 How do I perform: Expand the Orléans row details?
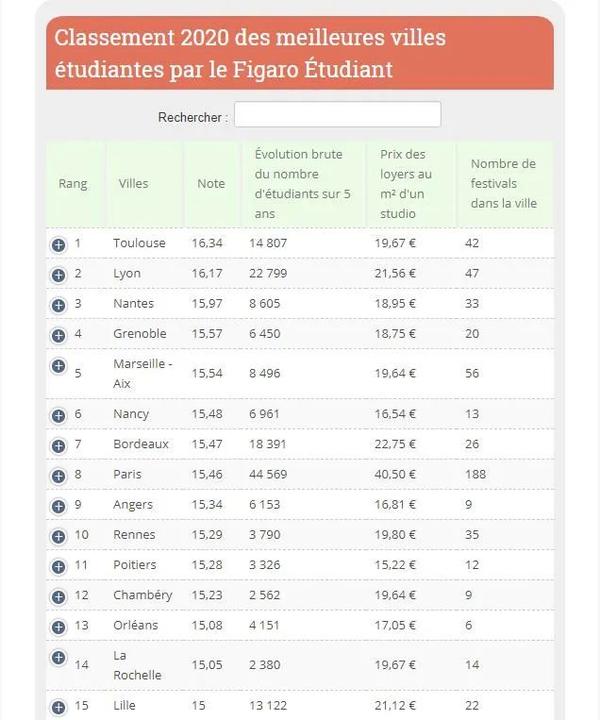click(x=58, y=626)
